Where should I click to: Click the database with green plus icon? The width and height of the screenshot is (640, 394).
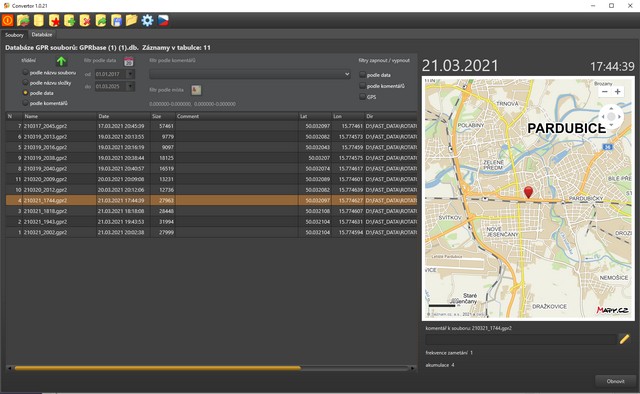69,20
